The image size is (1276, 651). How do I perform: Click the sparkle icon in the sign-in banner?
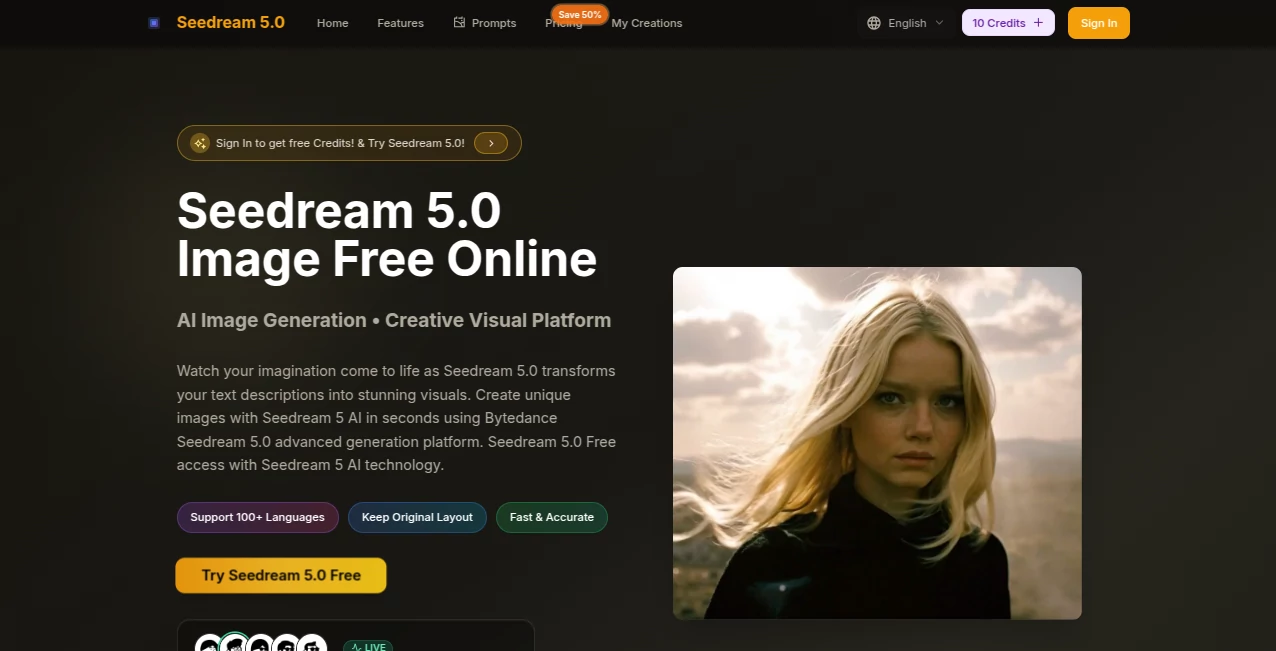point(199,143)
